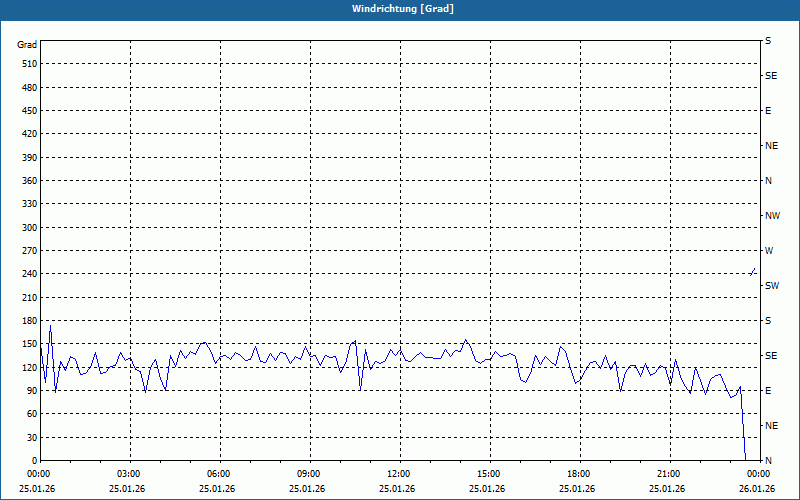Click the E compass label level with 450
Screen dimensions: 800x500
768,111
